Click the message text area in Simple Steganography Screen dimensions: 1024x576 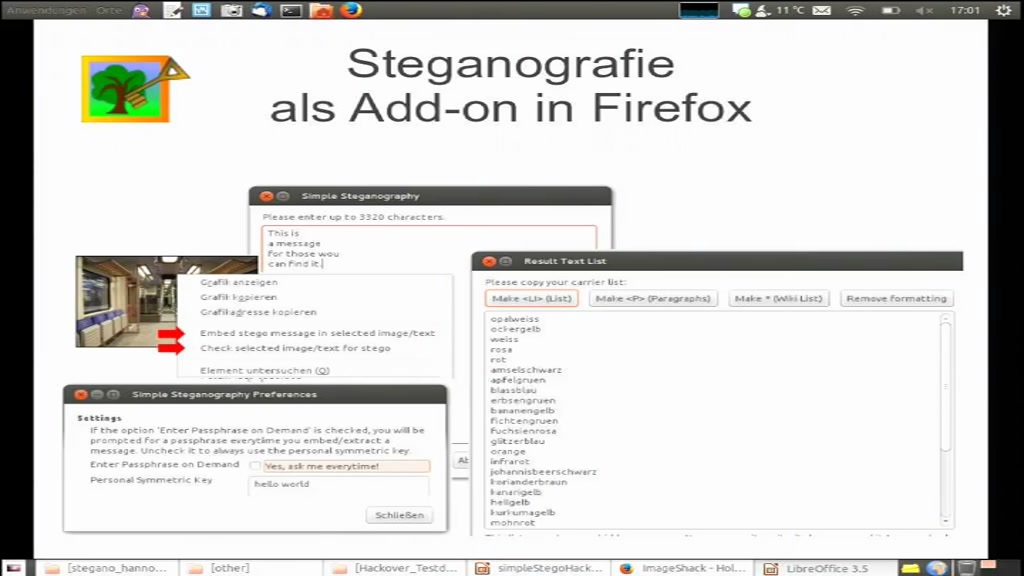429,248
